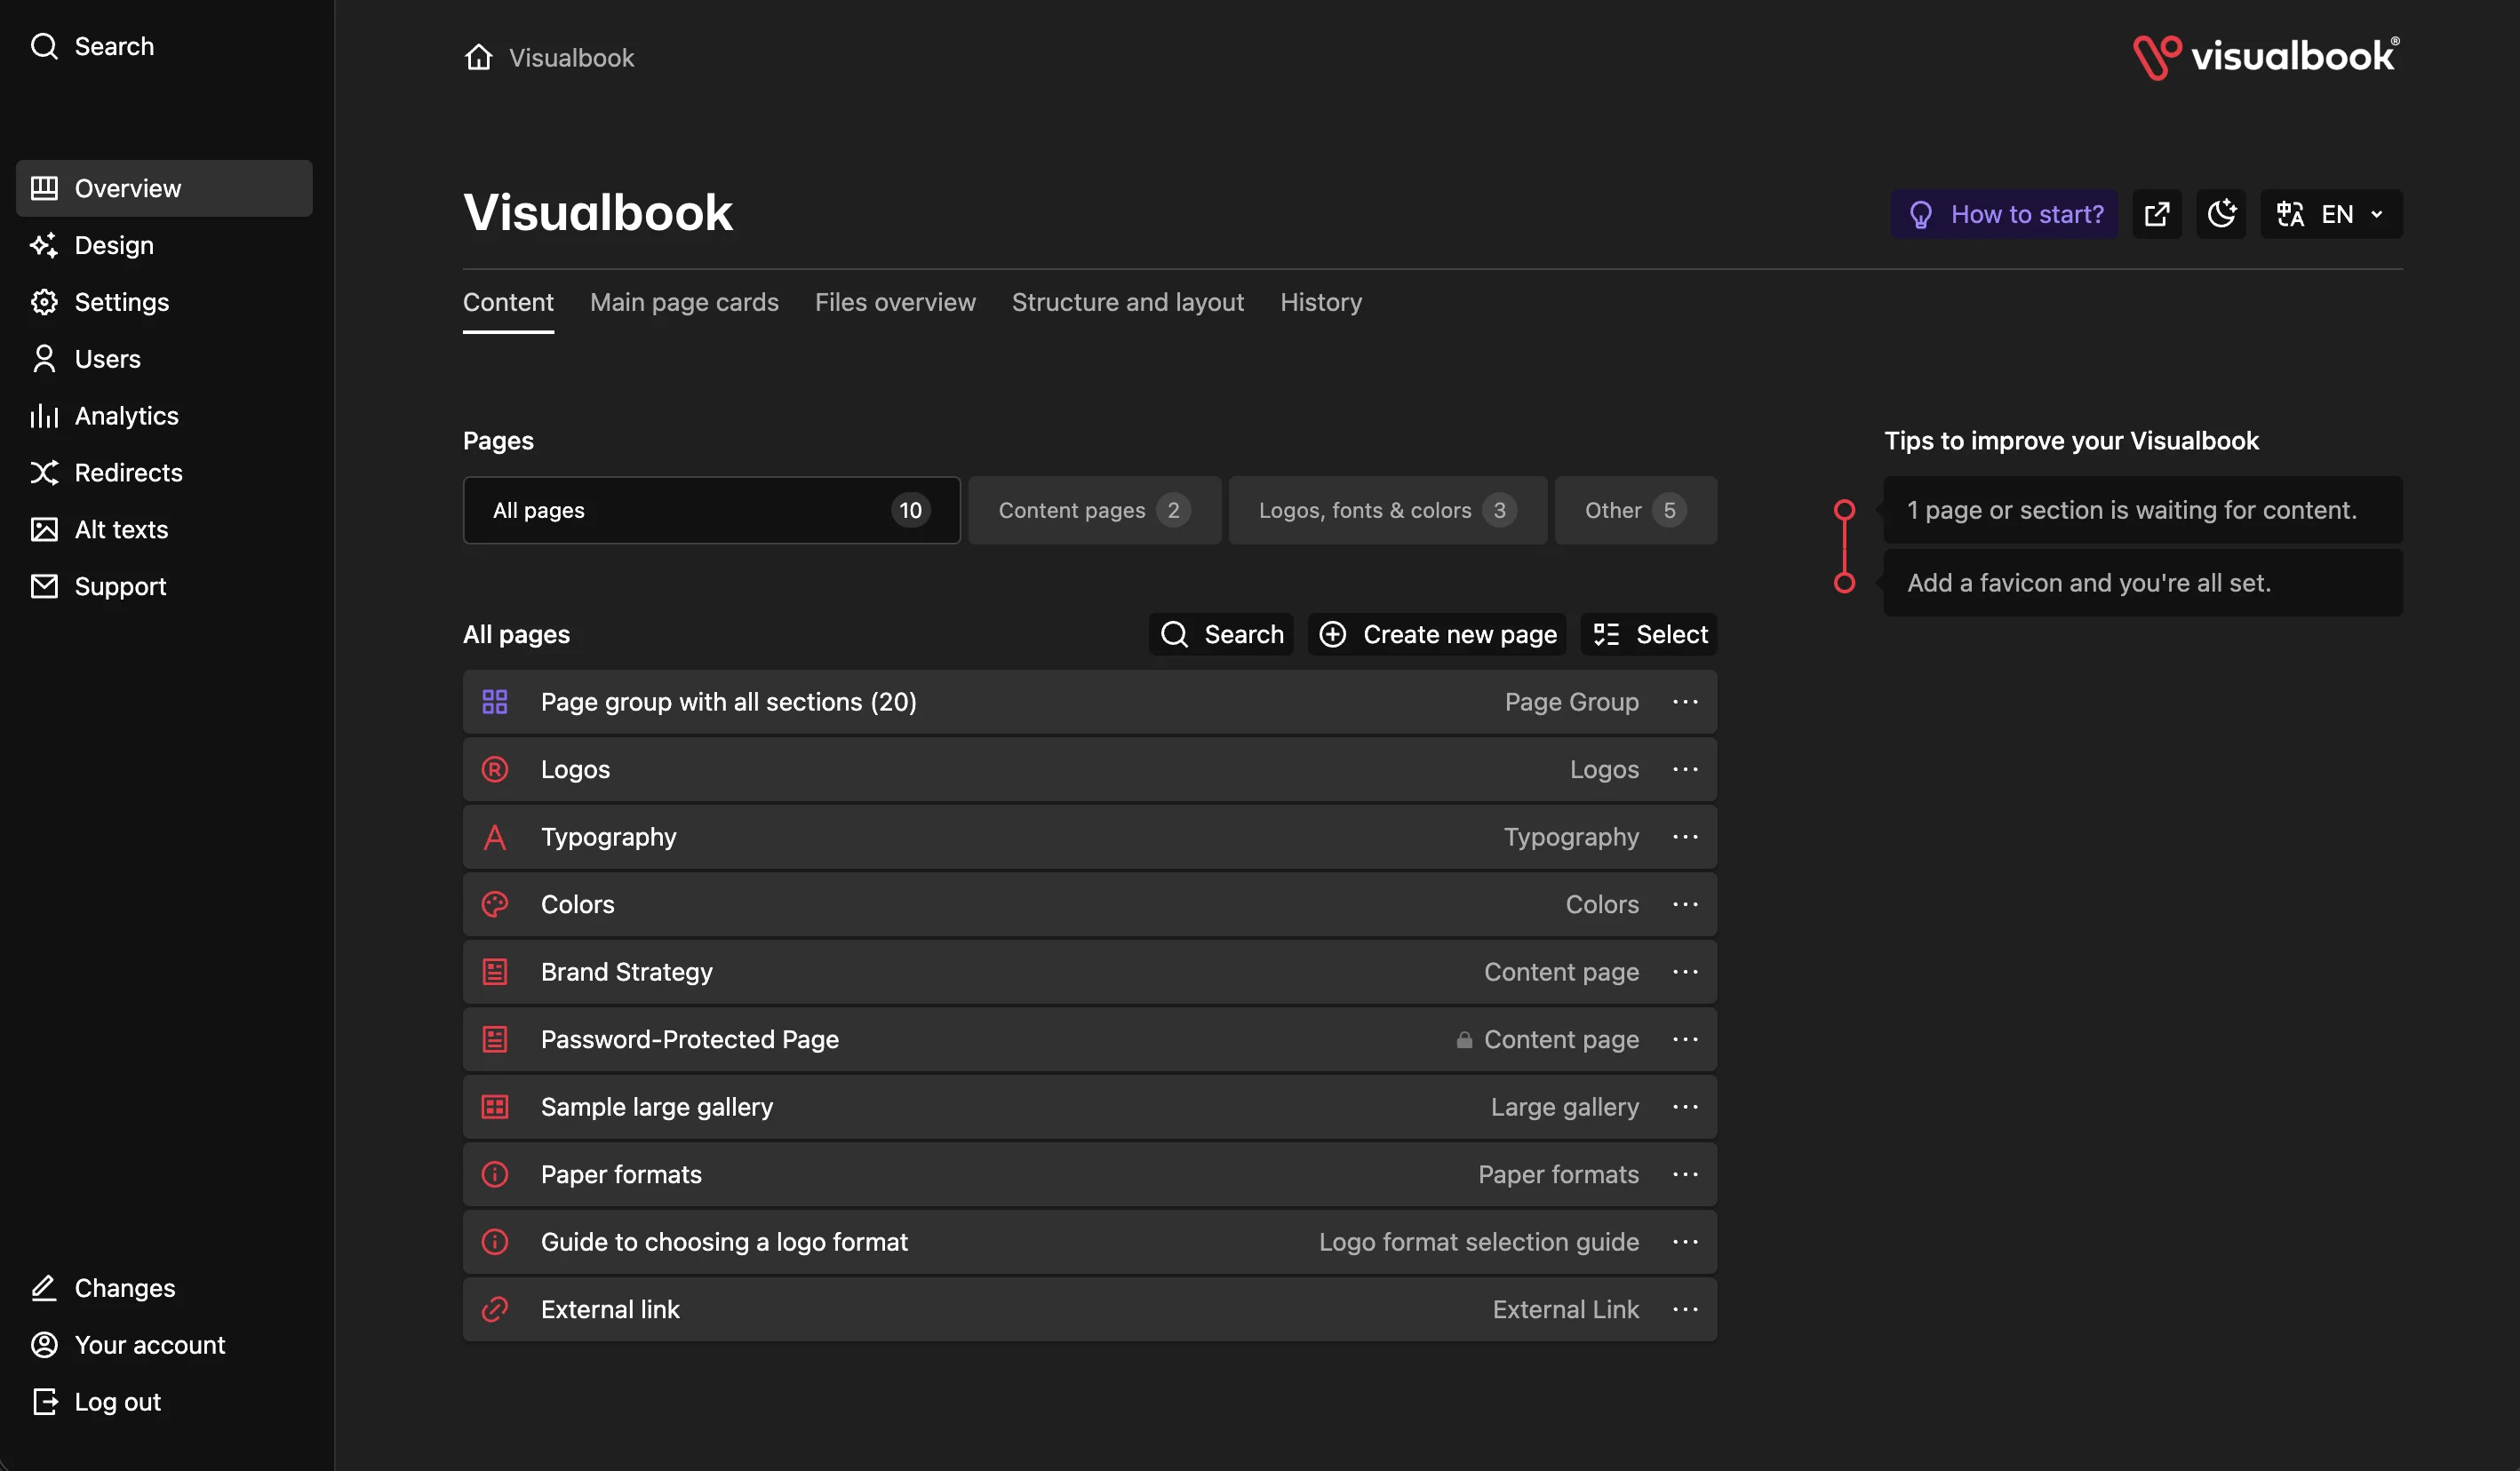Select the Content tab
This screenshot has width=2520, height=1471.
pyautogui.click(x=508, y=302)
